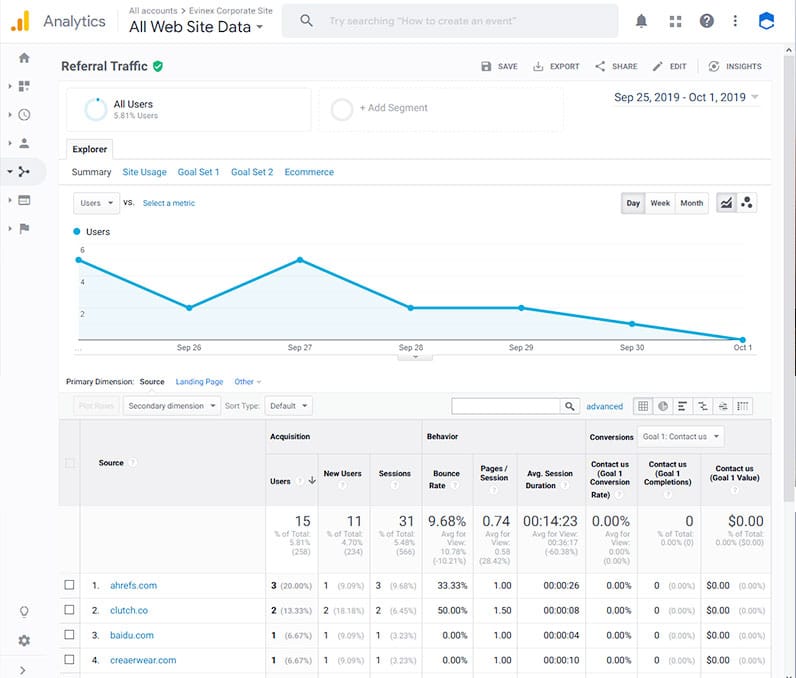This screenshot has height=678, width=796.
Task: Open Conversions flag sidebar icon
Action: [24, 228]
